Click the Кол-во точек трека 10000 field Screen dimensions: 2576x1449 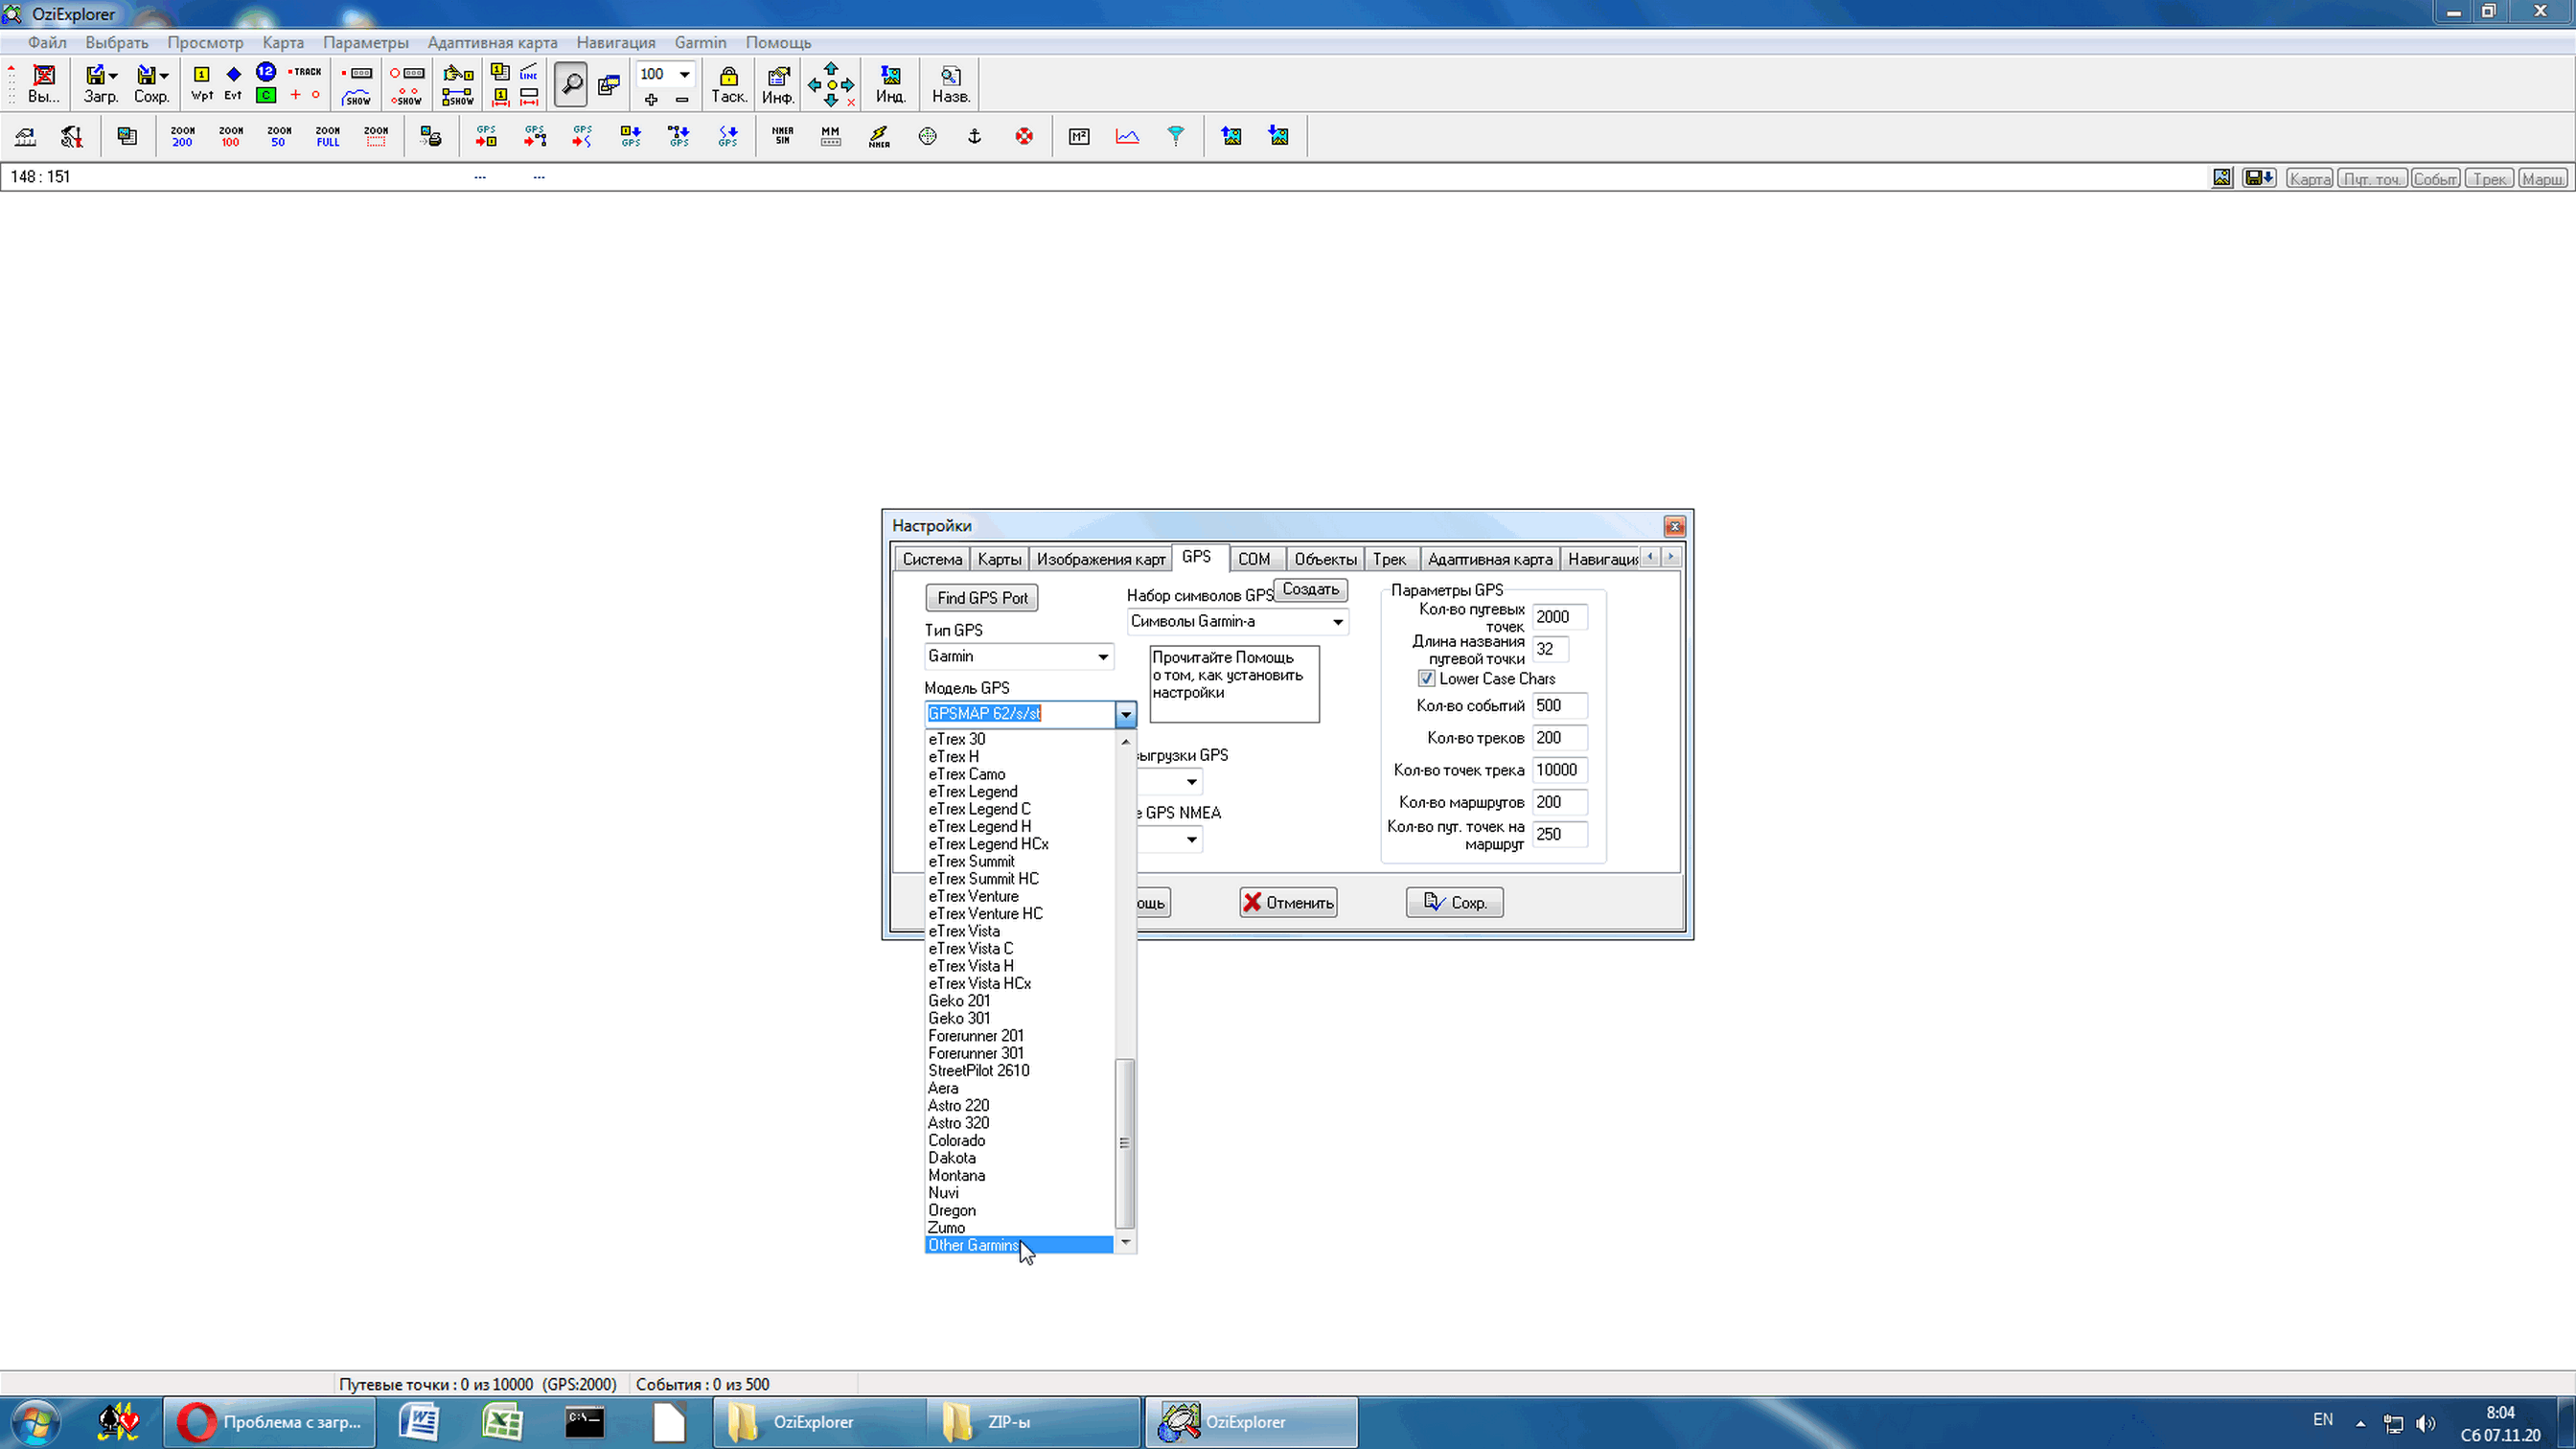click(x=1559, y=770)
